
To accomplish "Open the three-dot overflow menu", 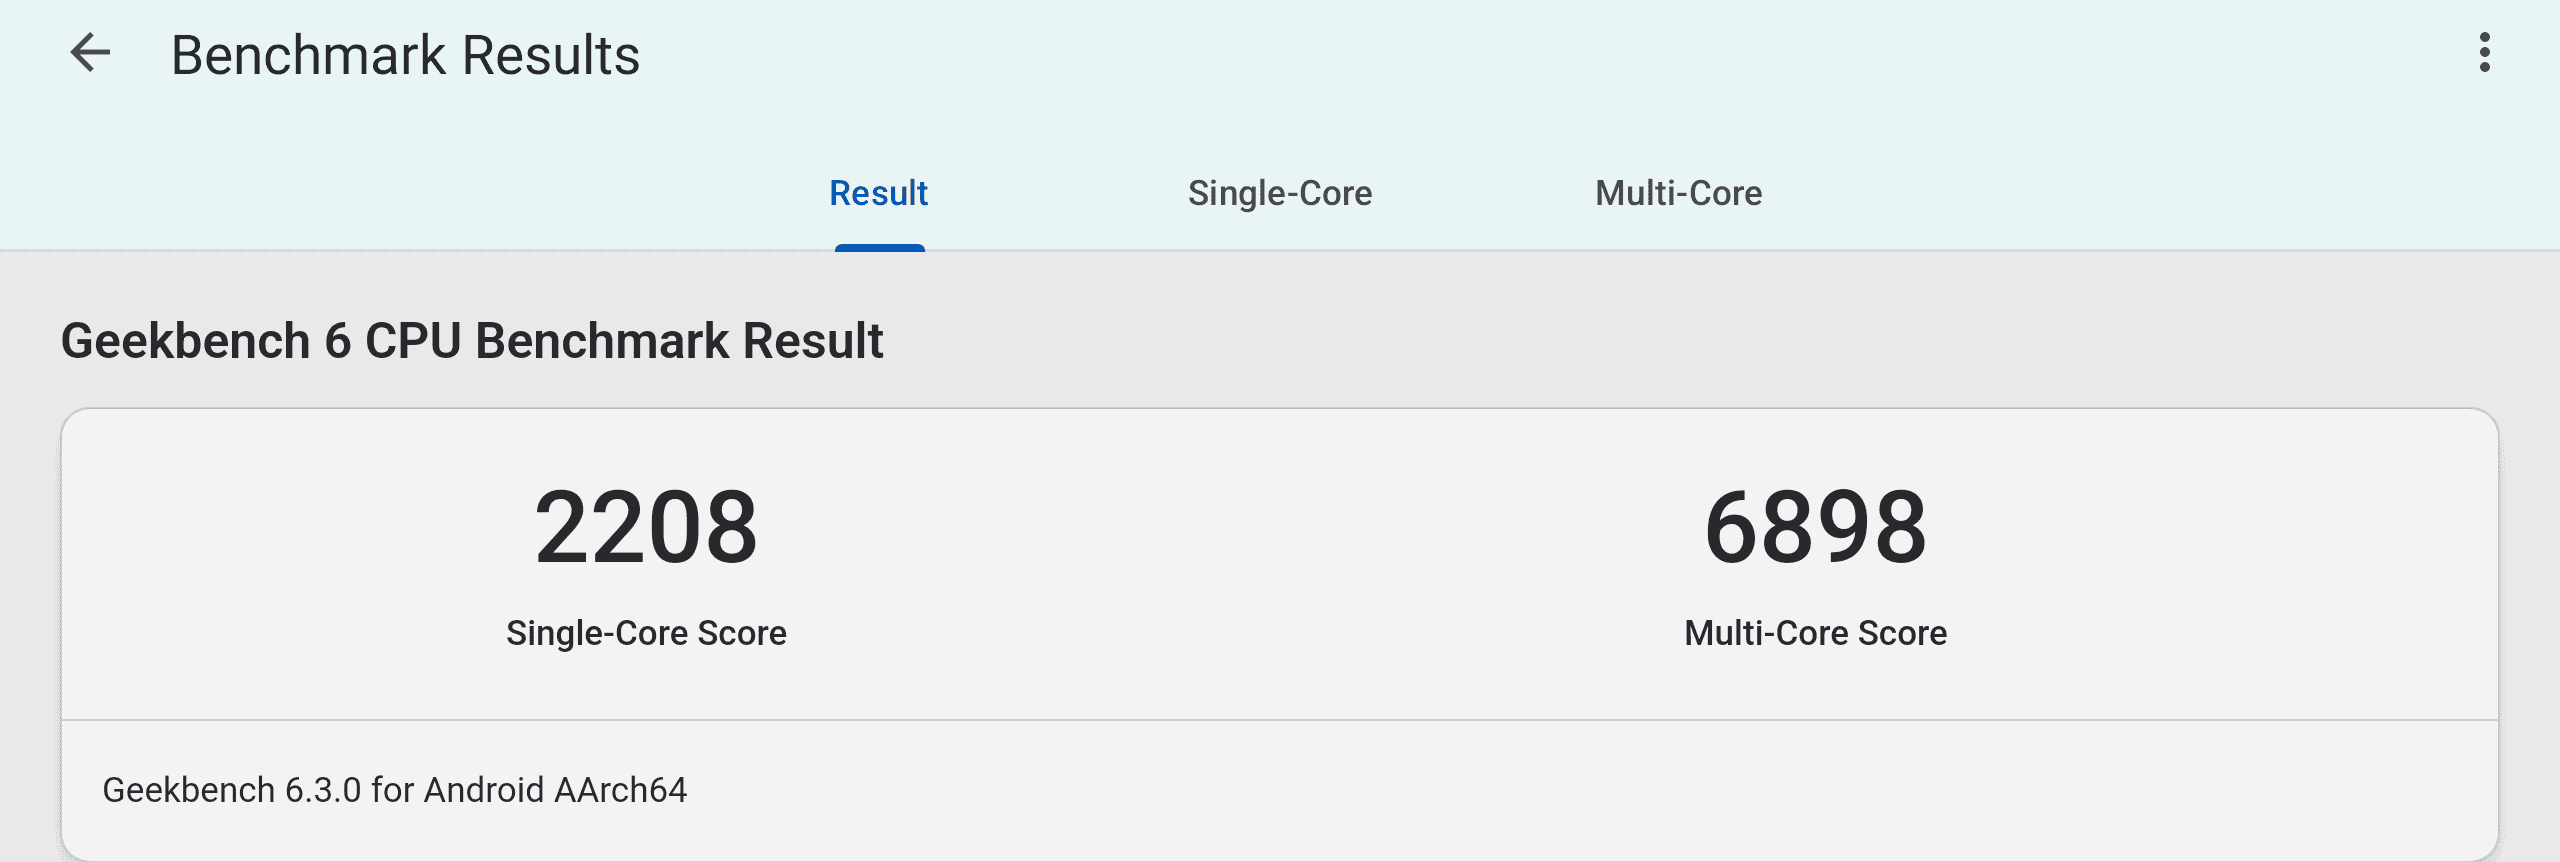I will 2484,53.
